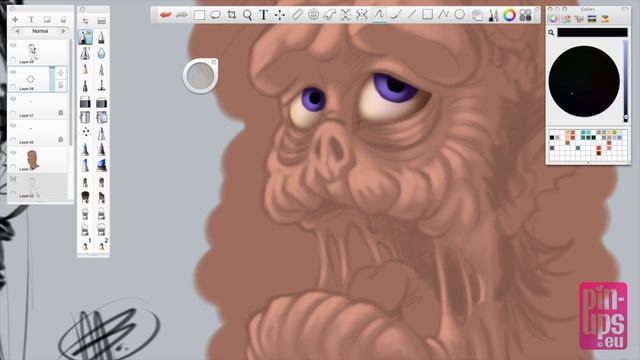Add an image layer in Layers panel
This screenshot has width=640, height=360.
coord(47,20)
